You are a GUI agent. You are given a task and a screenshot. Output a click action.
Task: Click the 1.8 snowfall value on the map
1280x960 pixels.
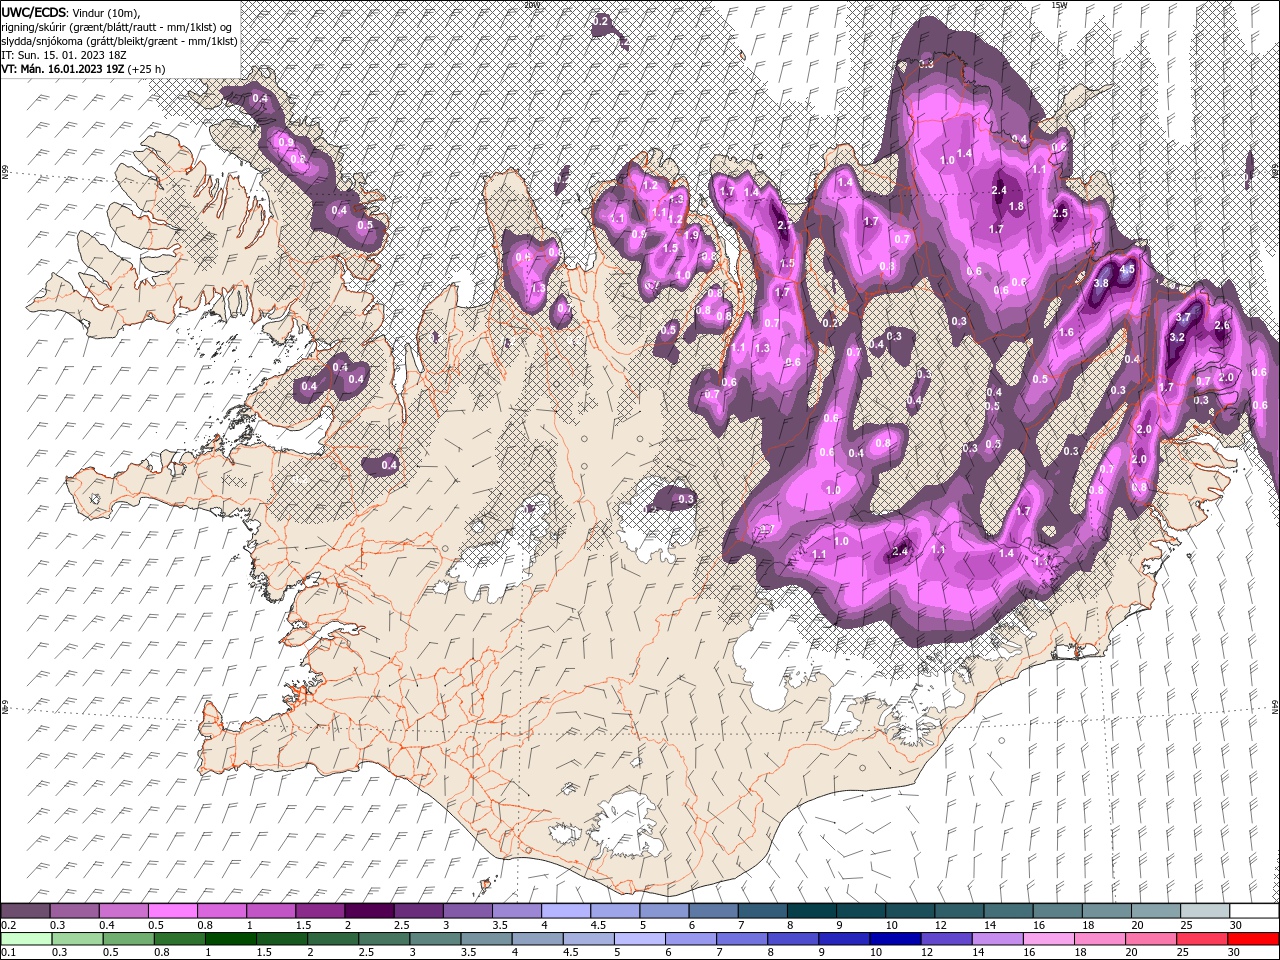point(1016,207)
